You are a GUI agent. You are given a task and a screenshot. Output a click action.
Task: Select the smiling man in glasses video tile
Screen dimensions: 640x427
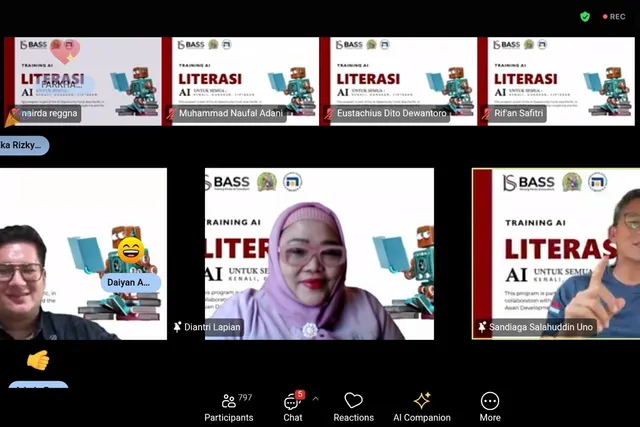pyautogui.click(x=83, y=254)
